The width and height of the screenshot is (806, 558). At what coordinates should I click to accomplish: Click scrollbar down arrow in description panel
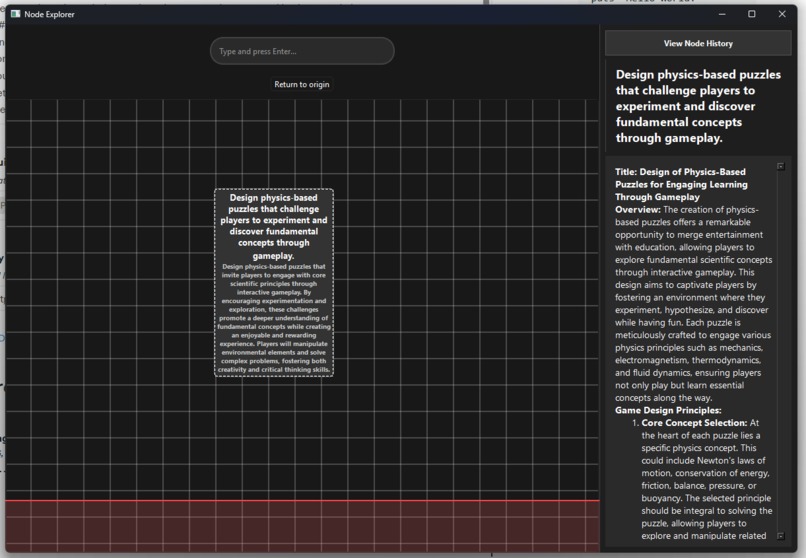click(x=781, y=536)
